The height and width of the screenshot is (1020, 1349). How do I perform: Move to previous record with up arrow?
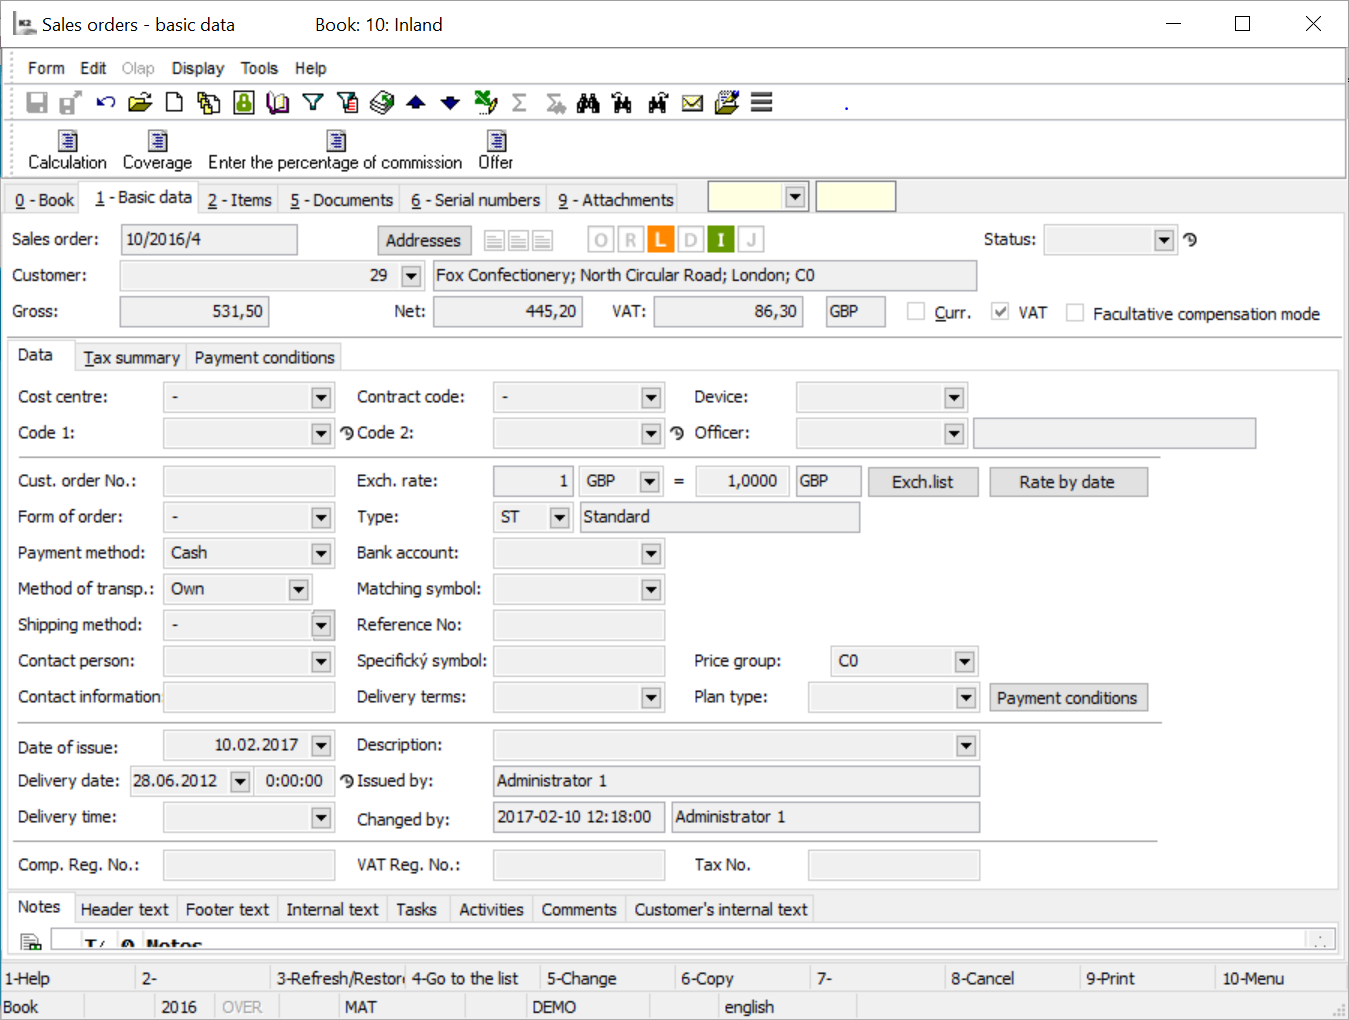click(416, 102)
